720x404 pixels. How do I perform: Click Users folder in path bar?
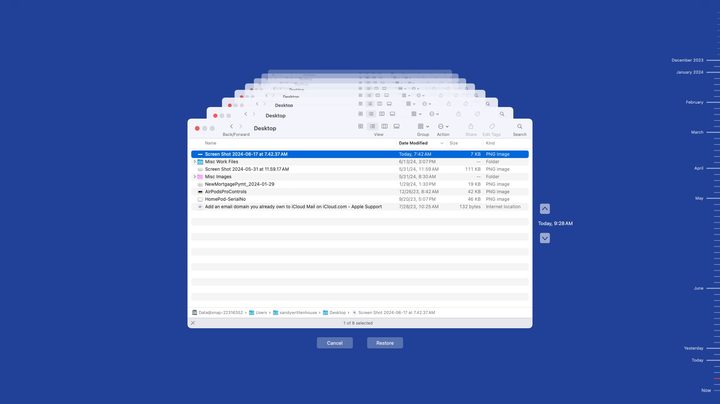[258, 313]
